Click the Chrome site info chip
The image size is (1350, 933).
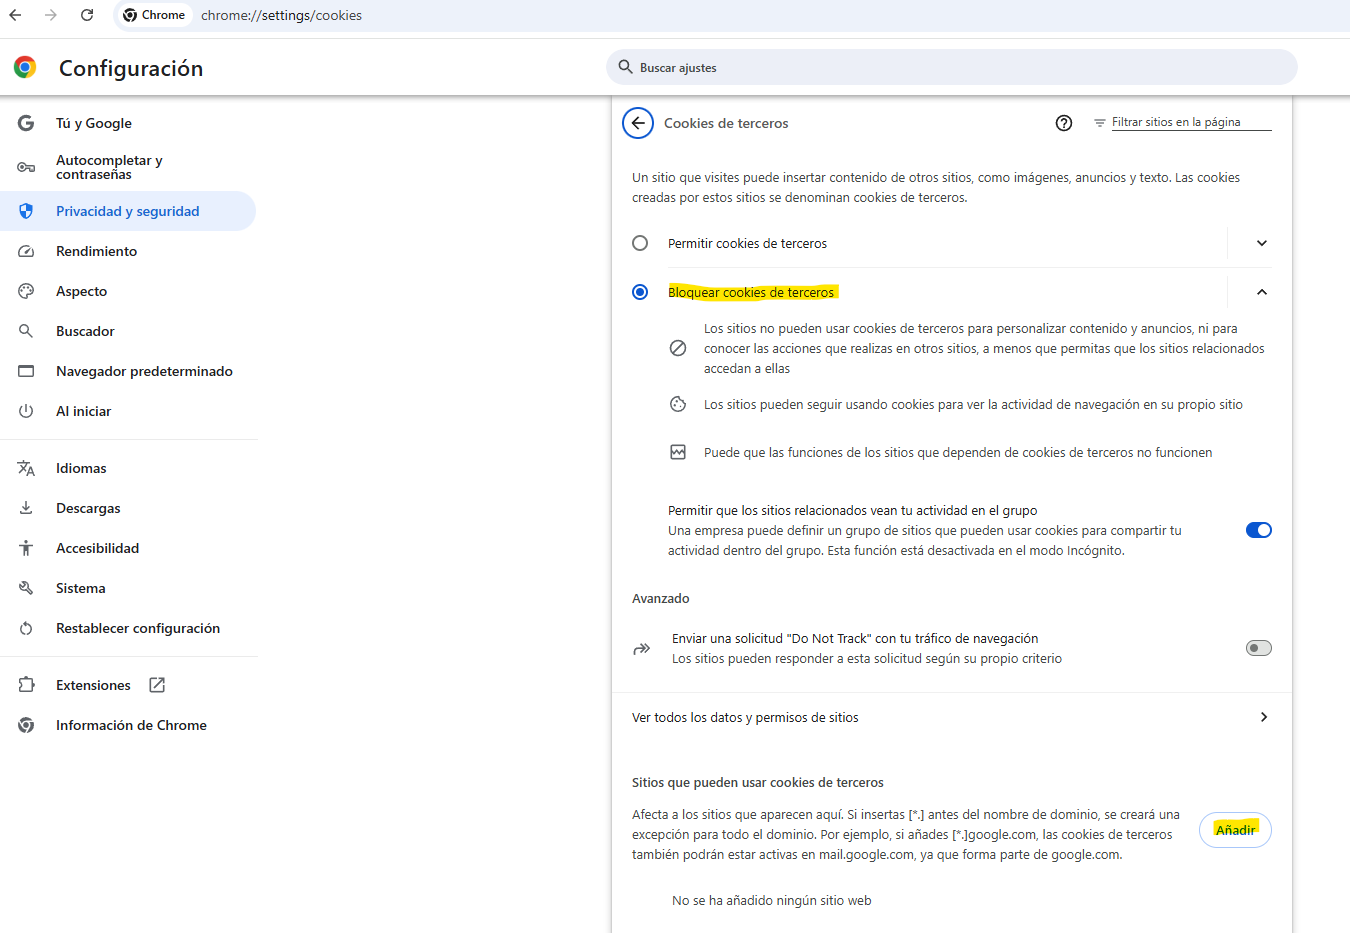point(154,15)
